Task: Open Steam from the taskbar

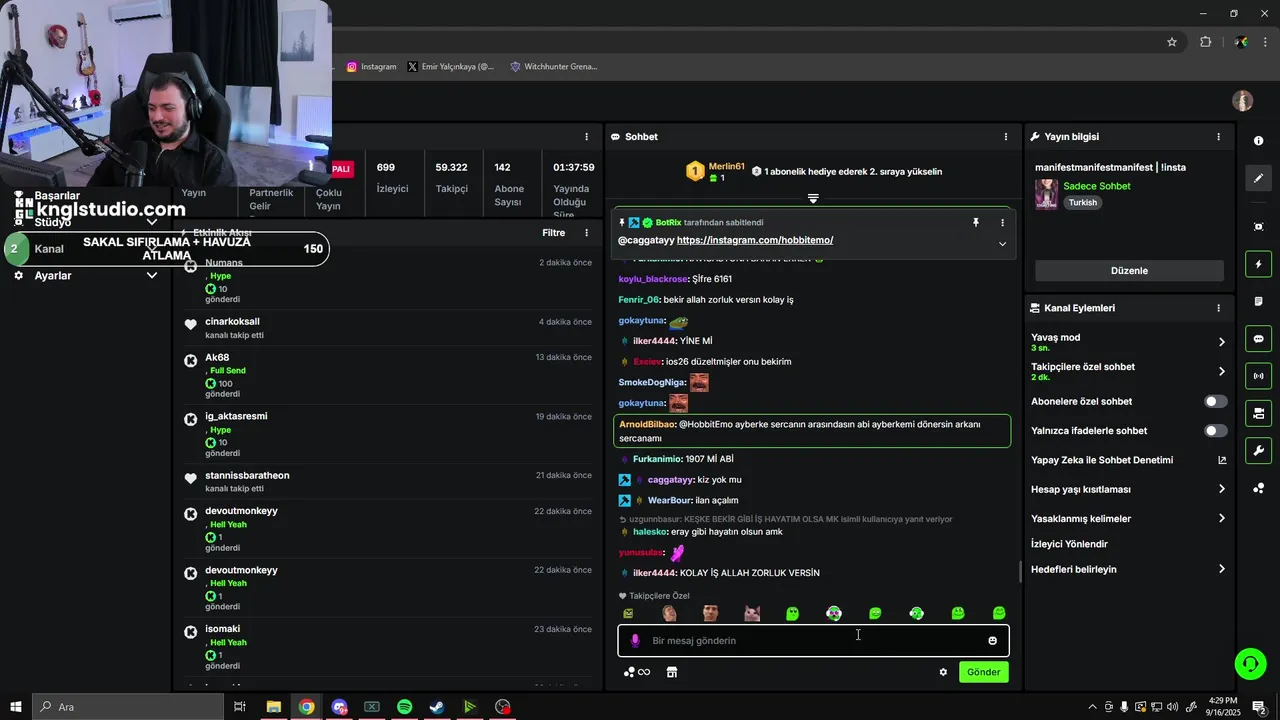Action: click(437, 707)
